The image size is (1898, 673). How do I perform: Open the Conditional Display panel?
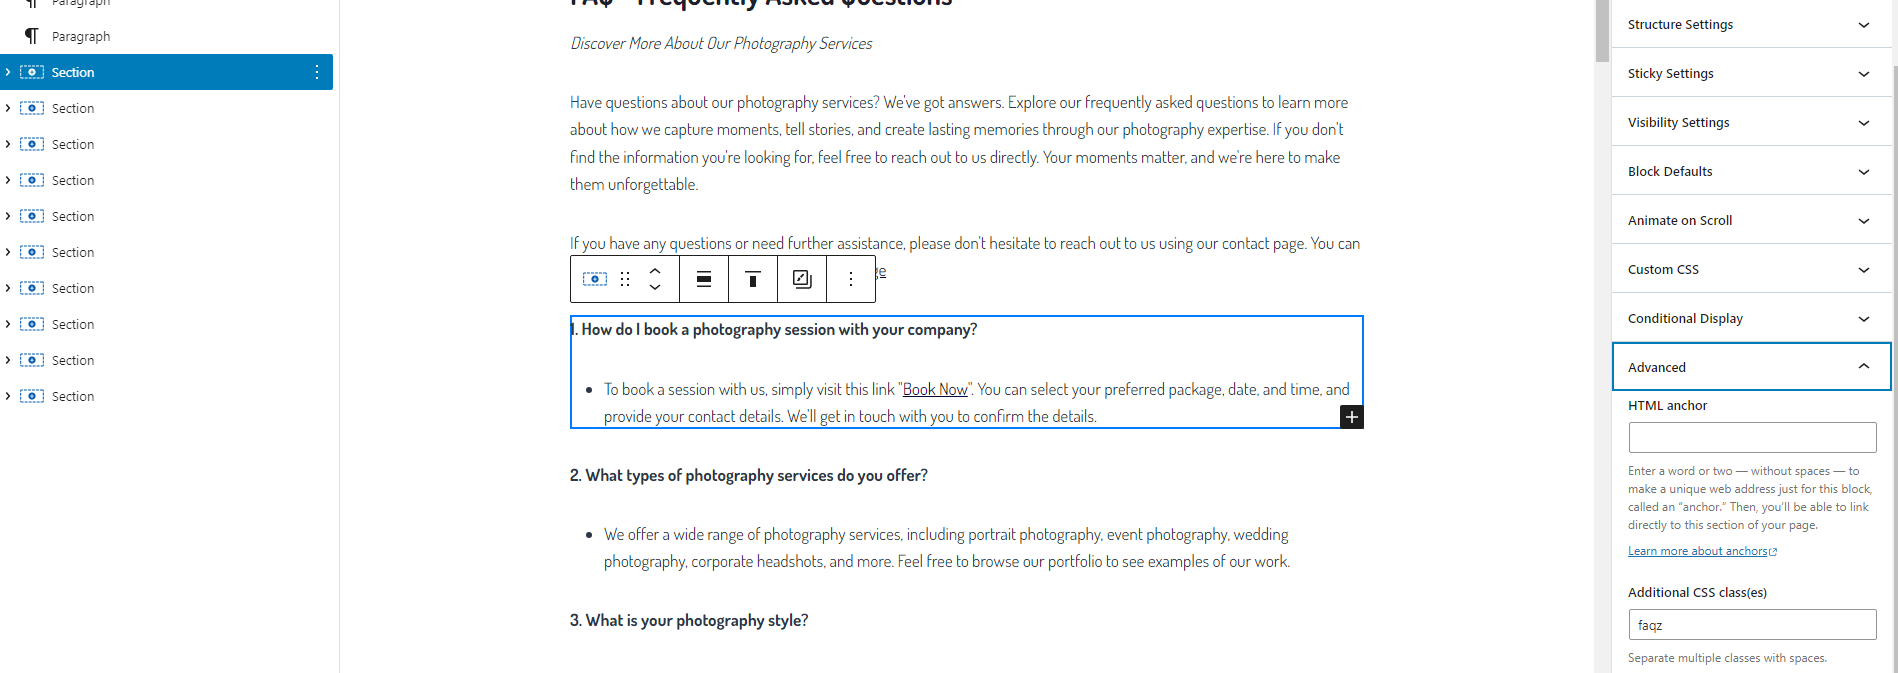pyautogui.click(x=1751, y=318)
